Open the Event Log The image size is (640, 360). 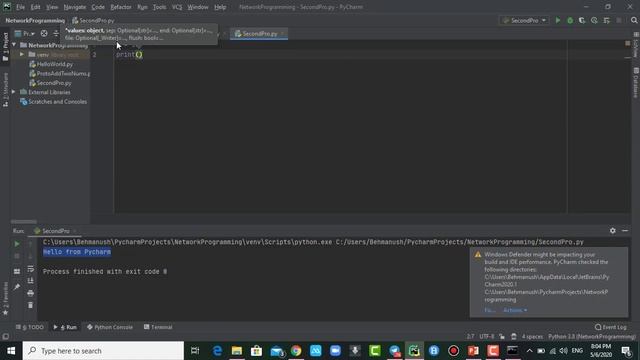click(611, 327)
